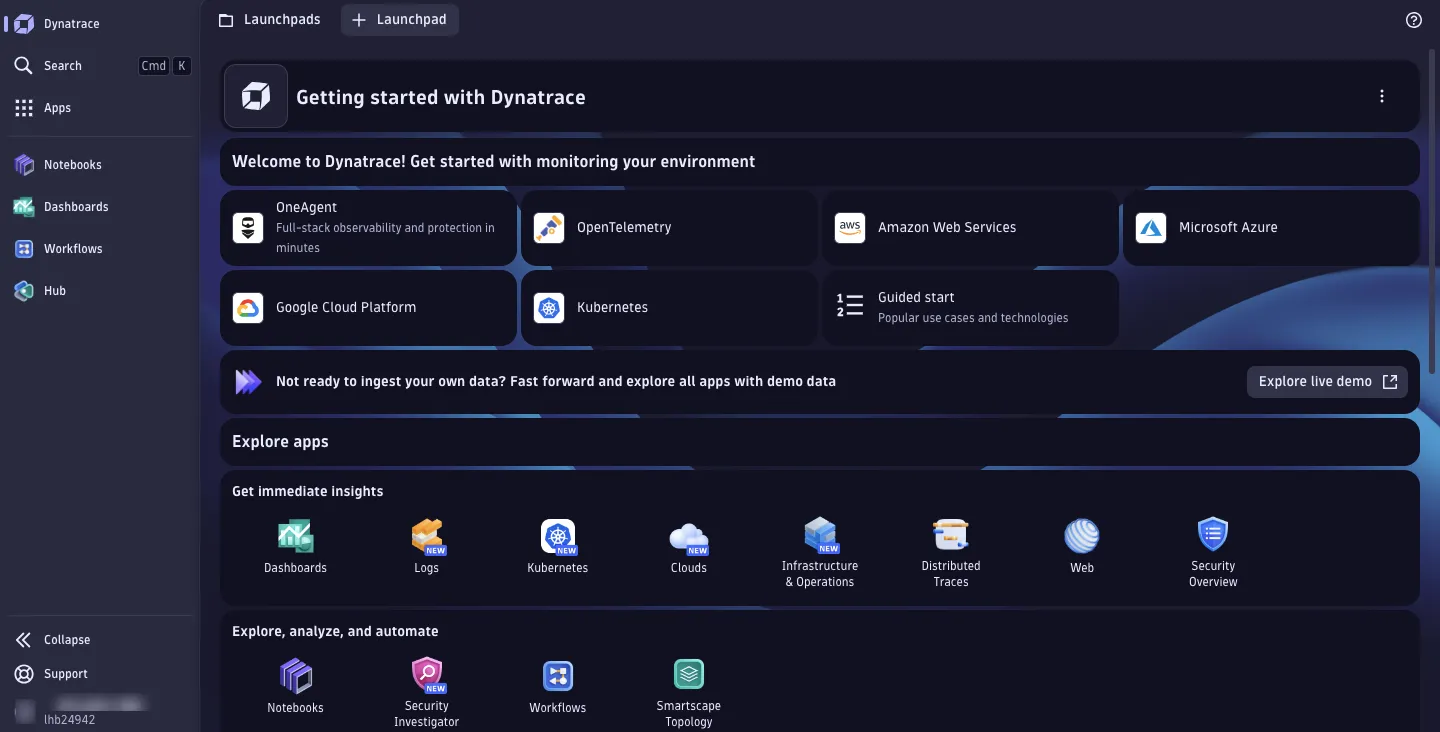Select the OpenTelemetry card
Image resolution: width=1440 pixels, height=732 pixels.
pyautogui.click(x=669, y=228)
